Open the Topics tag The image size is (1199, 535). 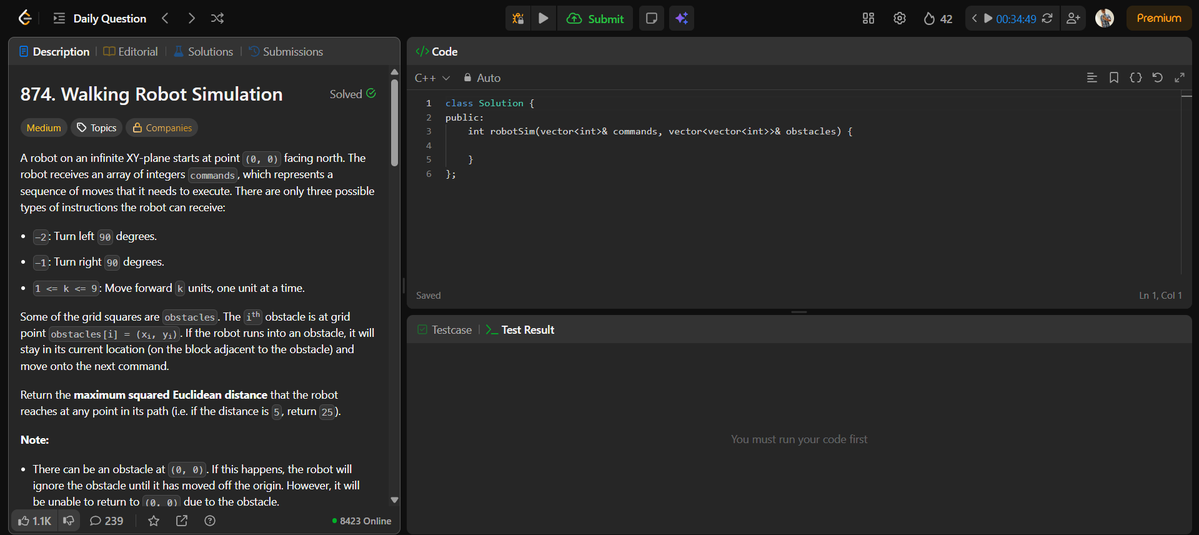[x=96, y=128]
